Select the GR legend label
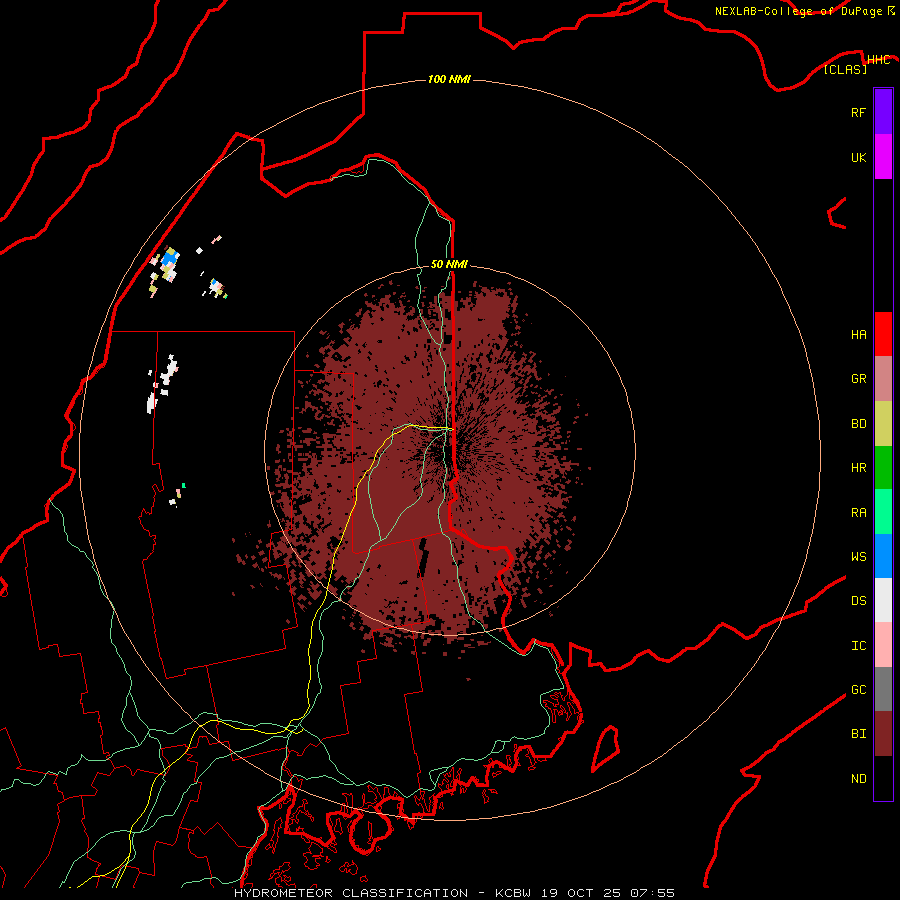The height and width of the screenshot is (900, 900). (x=858, y=378)
